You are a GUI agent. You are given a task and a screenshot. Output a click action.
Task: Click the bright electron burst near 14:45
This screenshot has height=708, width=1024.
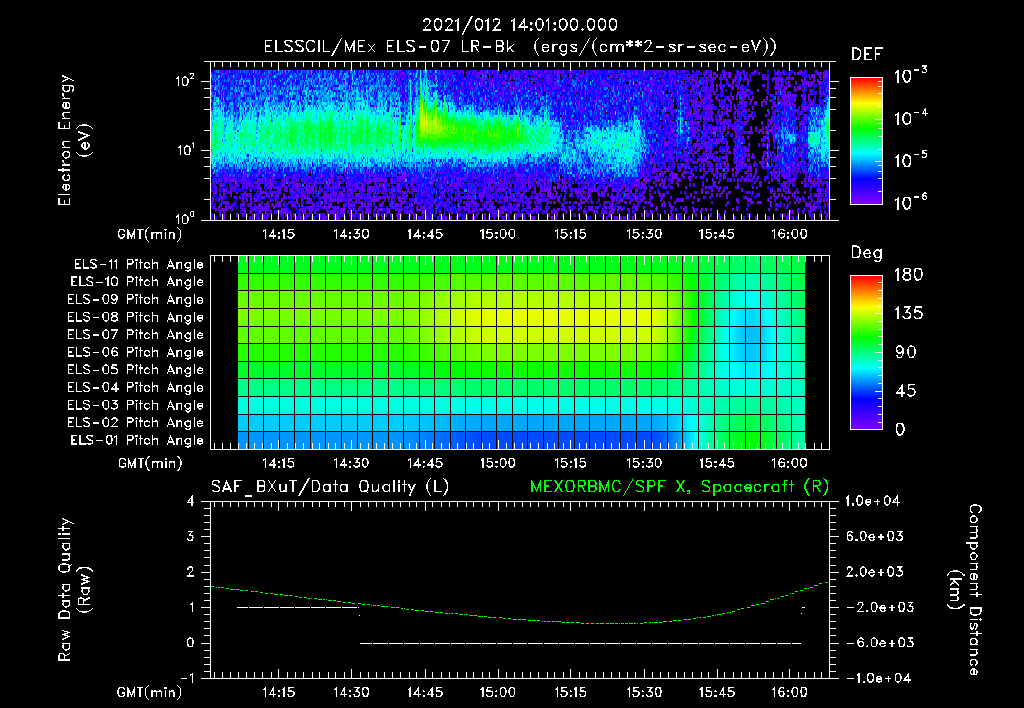[x=428, y=121]
